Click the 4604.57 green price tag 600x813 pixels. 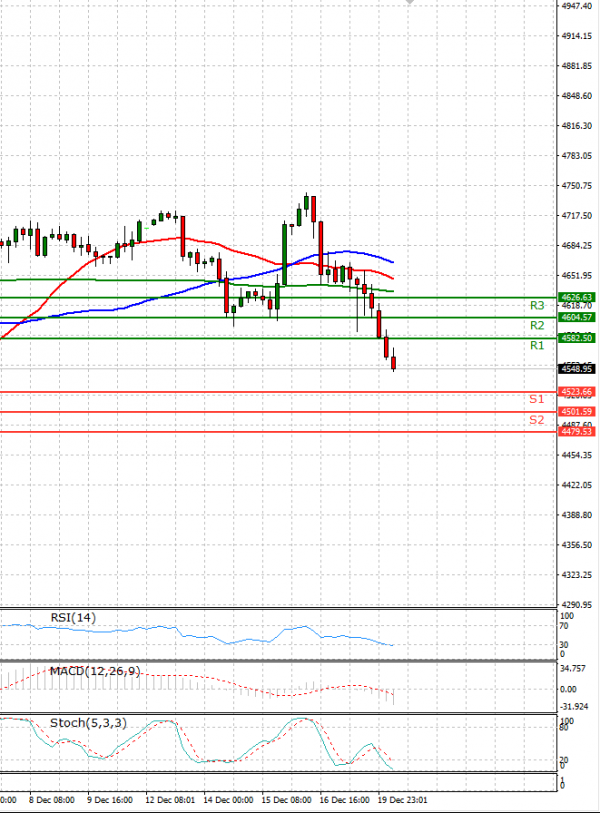click(576, 317)
